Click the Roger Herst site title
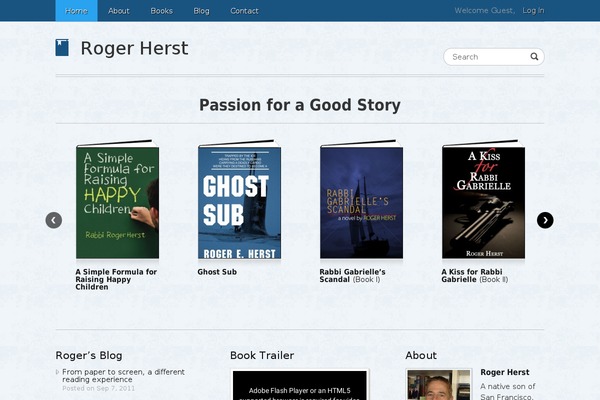The width and height of the screenshot is (600, 400). tap(134, 48)
